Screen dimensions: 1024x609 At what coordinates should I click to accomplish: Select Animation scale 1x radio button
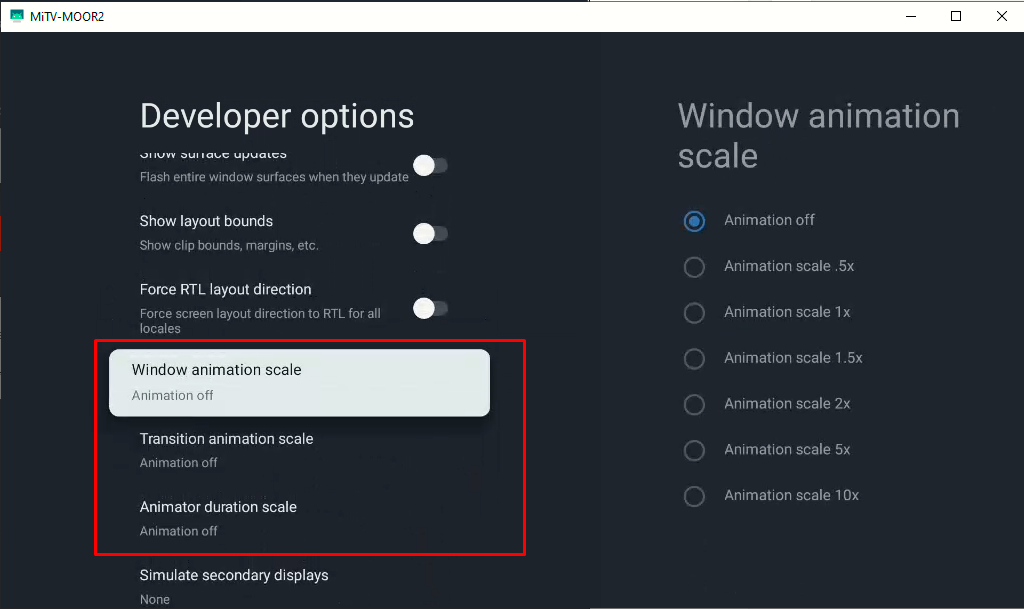click(694, 313)
